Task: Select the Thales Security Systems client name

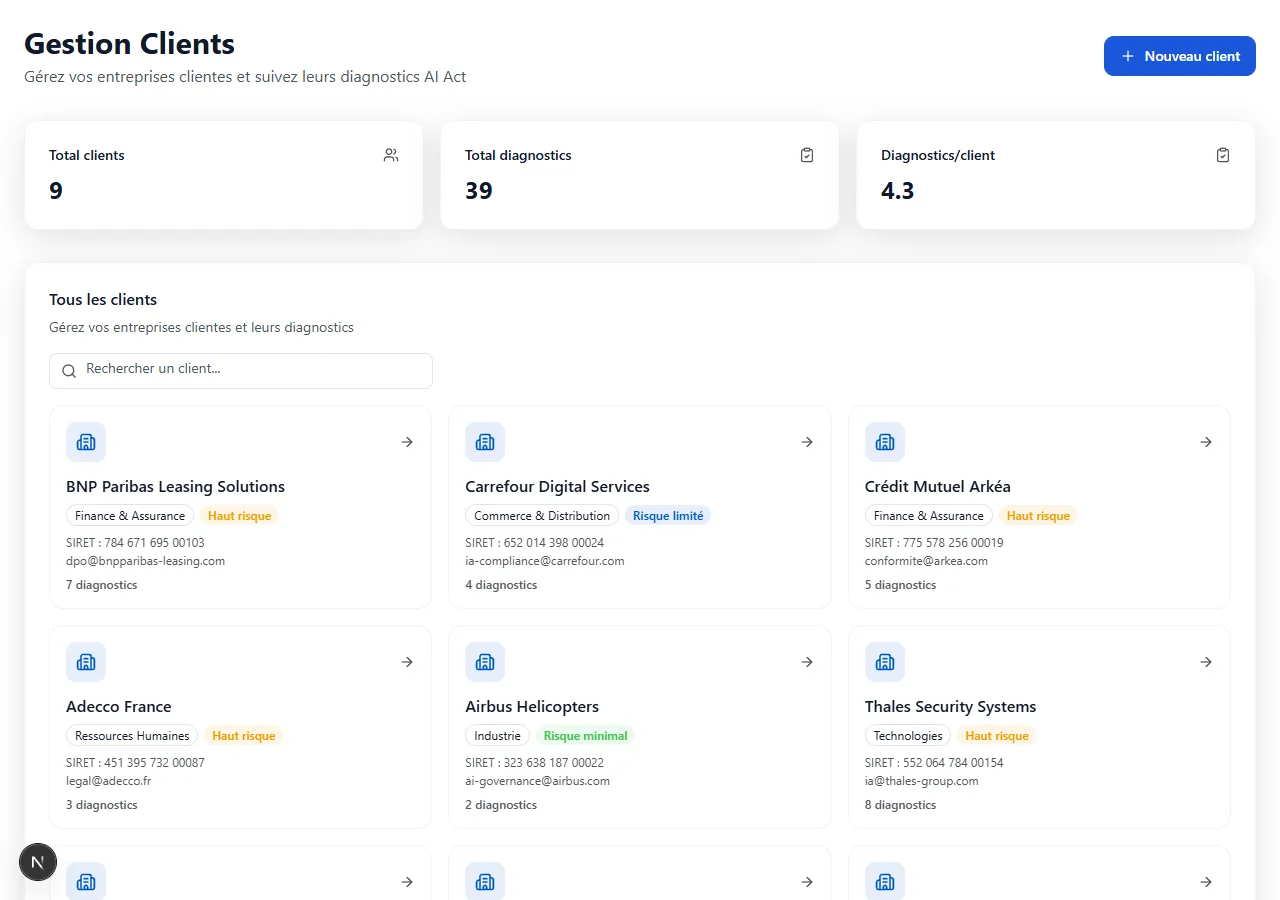Action: point(950,707)
